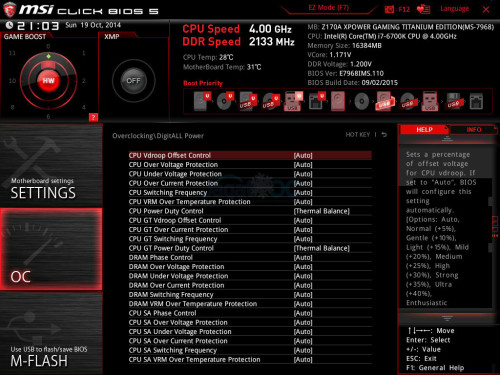This screenshot has width=500, height=375.
Task: Switch to the HELP tab
Action: 424,130
